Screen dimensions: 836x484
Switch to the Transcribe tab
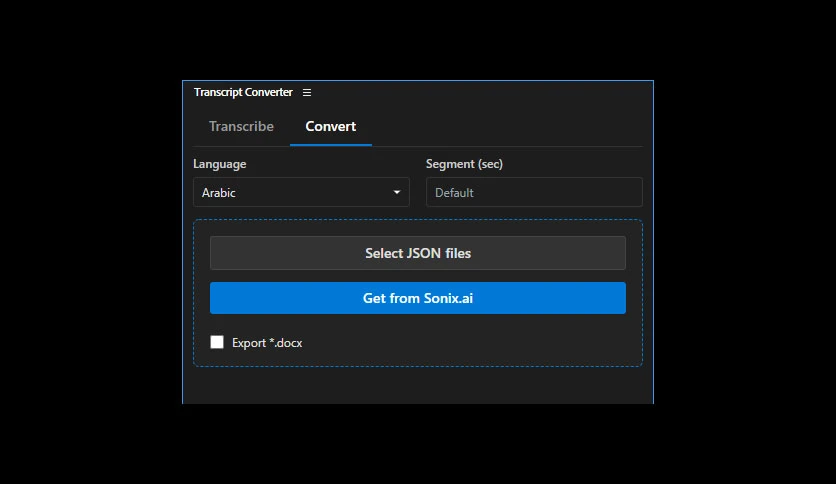(241, 126)
